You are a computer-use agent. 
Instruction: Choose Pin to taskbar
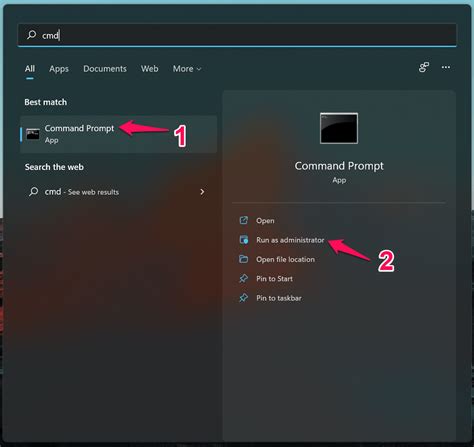tap(279, 298)
